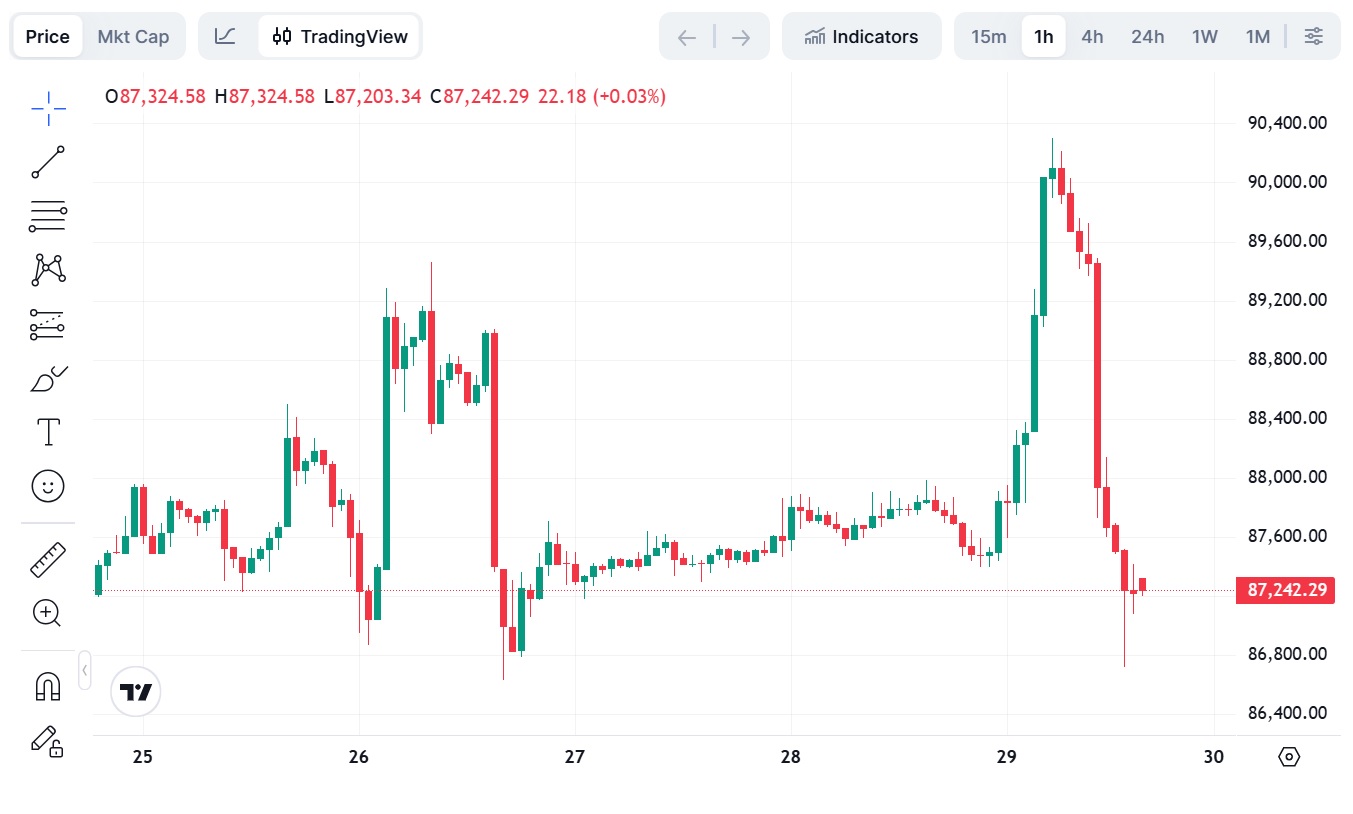Viewport: 1353px width, 814px height.
Task: Collapse the drawing toolbar panel
Action: point(85,669)
